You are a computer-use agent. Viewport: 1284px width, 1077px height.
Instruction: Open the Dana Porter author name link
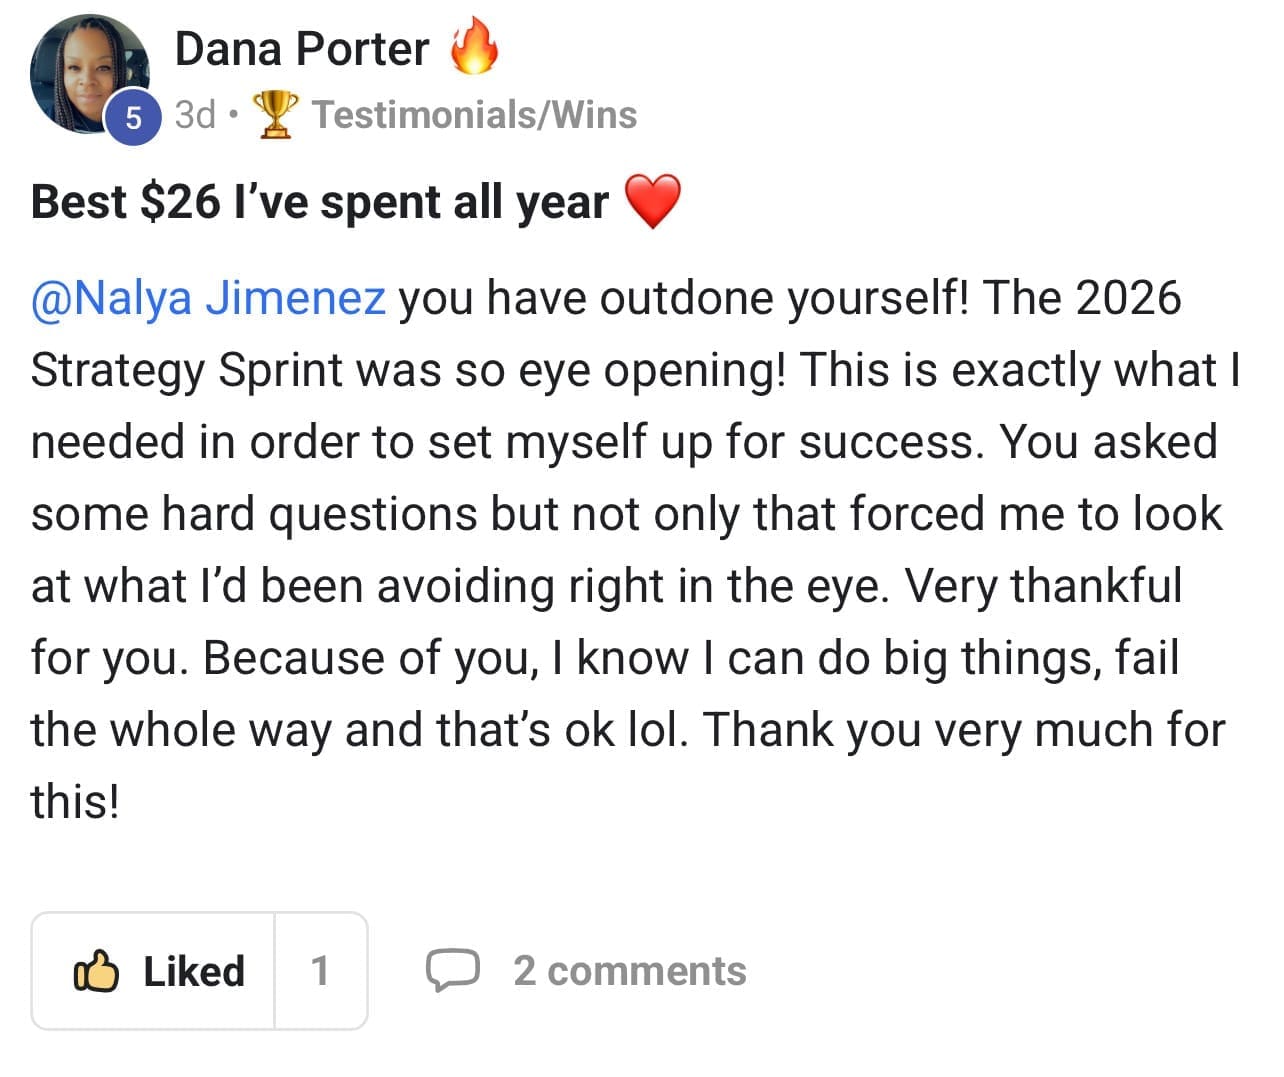click(x=301, y=49)
